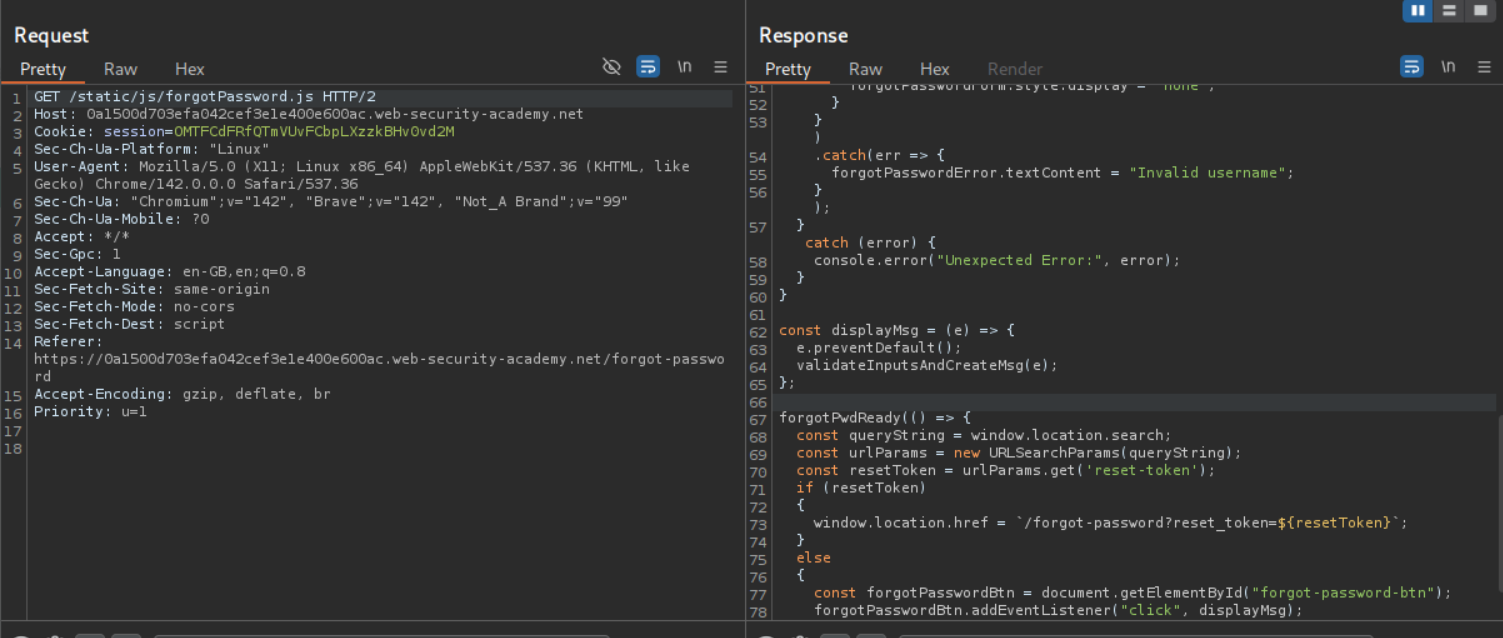Open the Request panel hamburger options menu
Screen dimensions: 1503x638
[720, 67]
